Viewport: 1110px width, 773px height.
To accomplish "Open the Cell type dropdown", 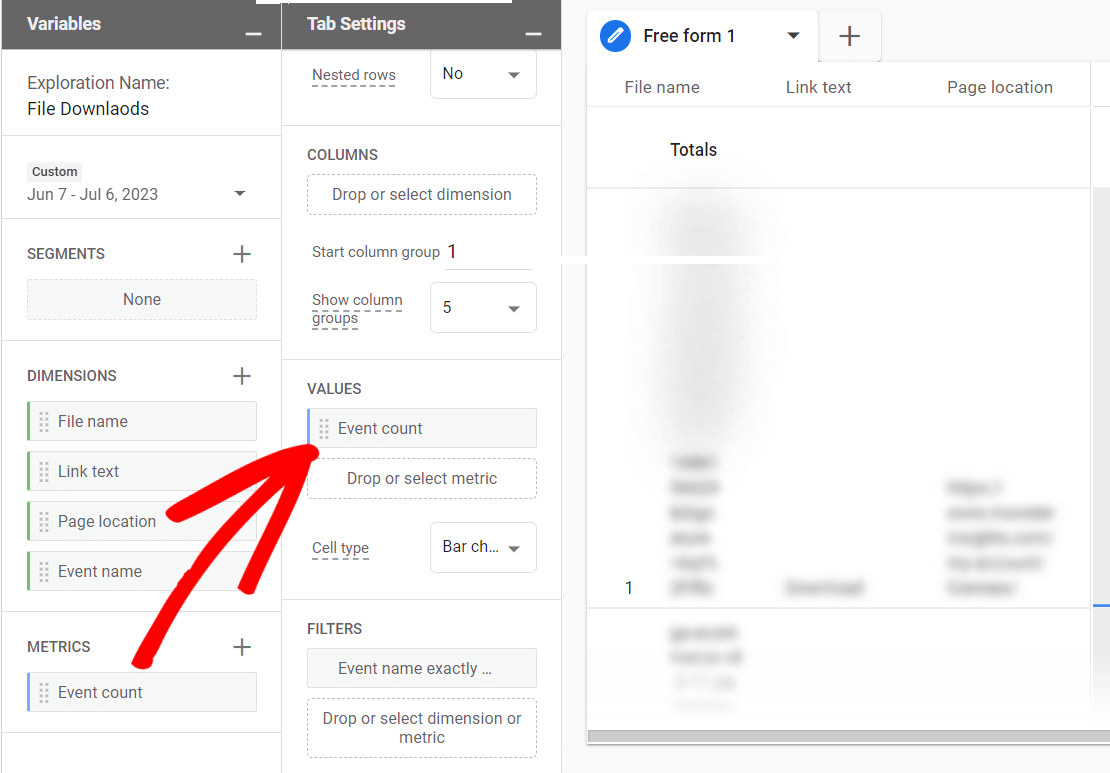I will (483, 547).
